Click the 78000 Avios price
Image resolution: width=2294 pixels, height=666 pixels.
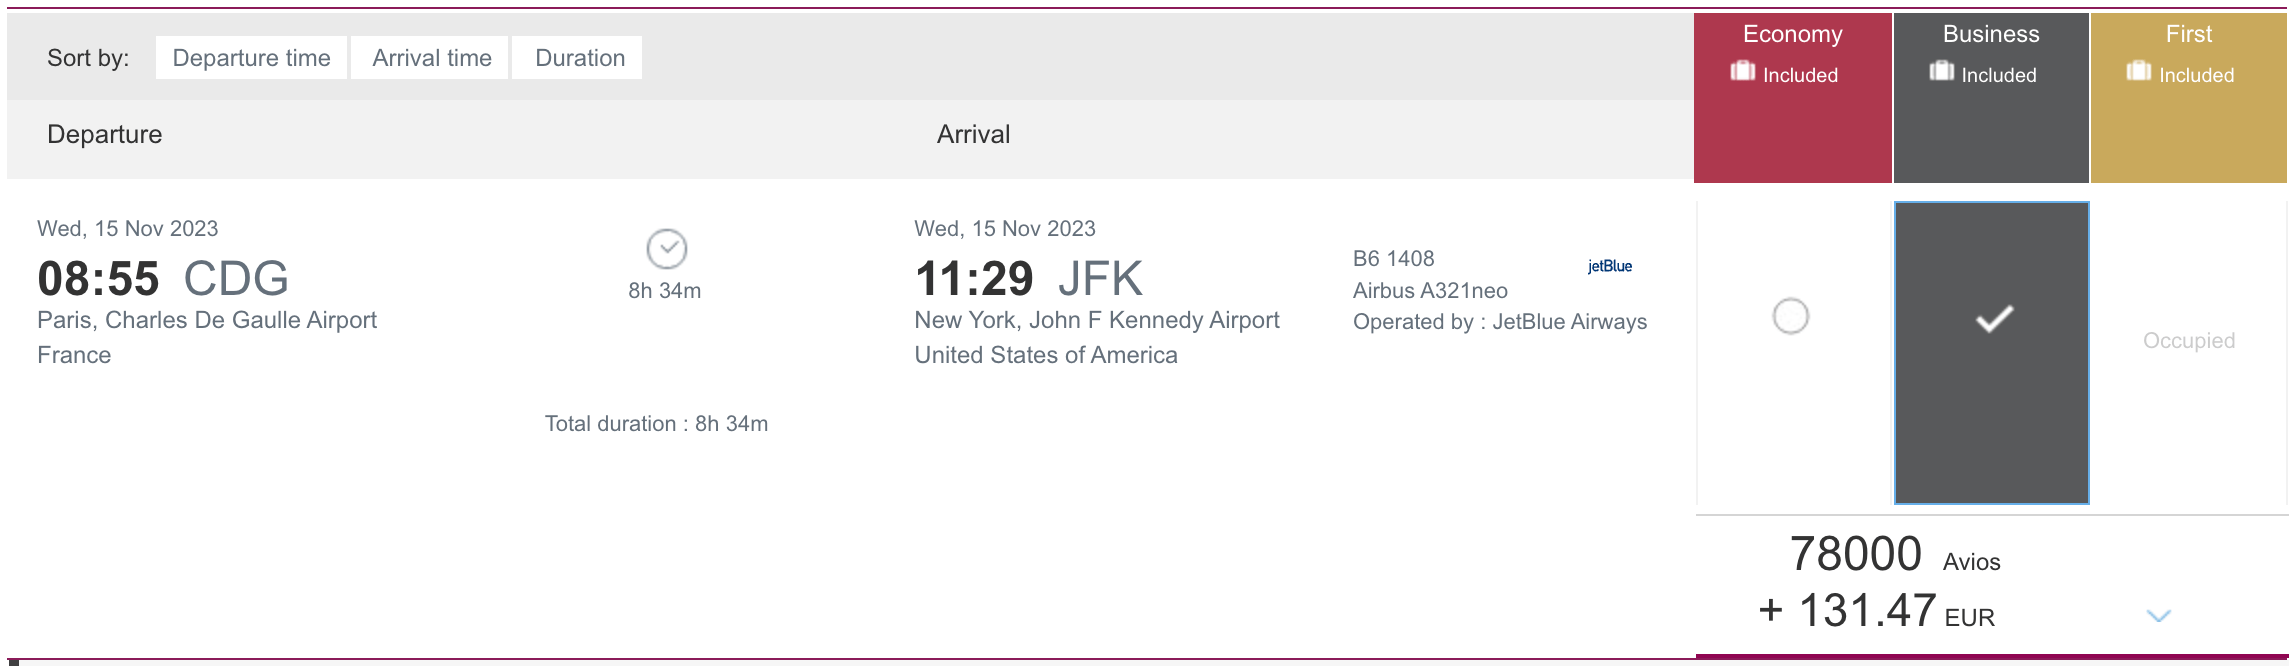1856,555
